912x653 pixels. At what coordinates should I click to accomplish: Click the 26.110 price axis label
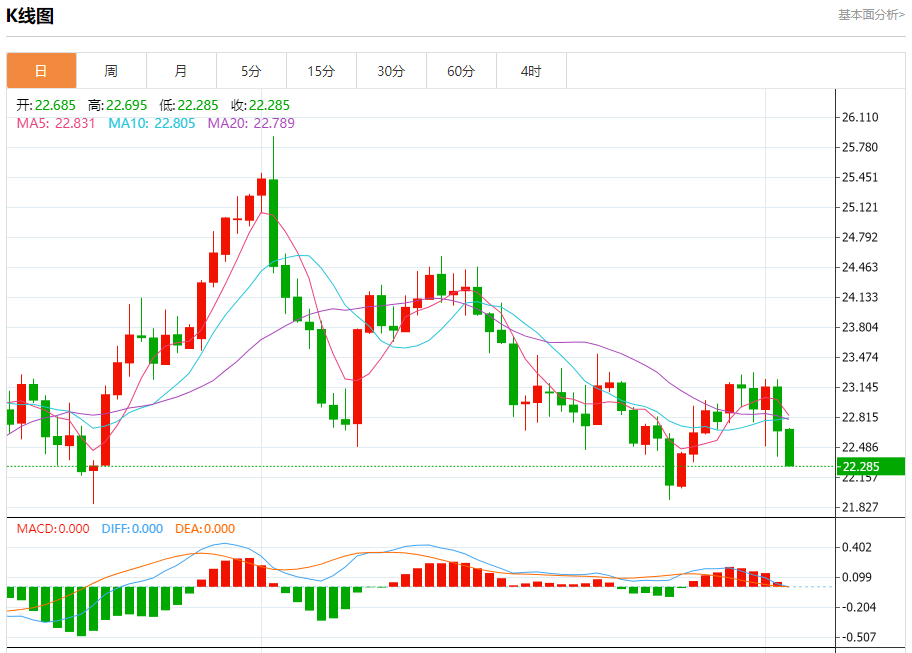[860, 117]
